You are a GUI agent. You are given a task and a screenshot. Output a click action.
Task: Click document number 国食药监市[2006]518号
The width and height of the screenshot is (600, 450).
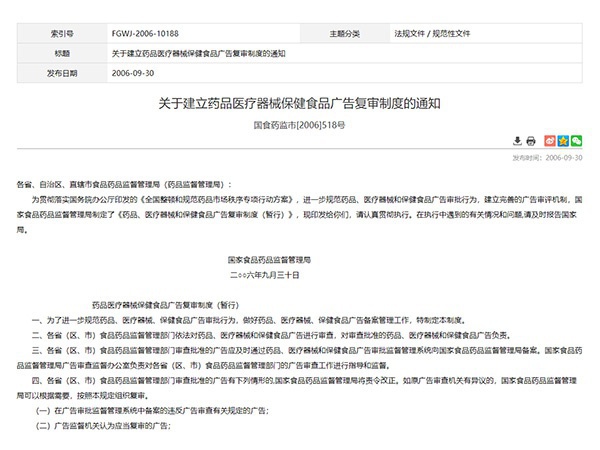[300, 124]
